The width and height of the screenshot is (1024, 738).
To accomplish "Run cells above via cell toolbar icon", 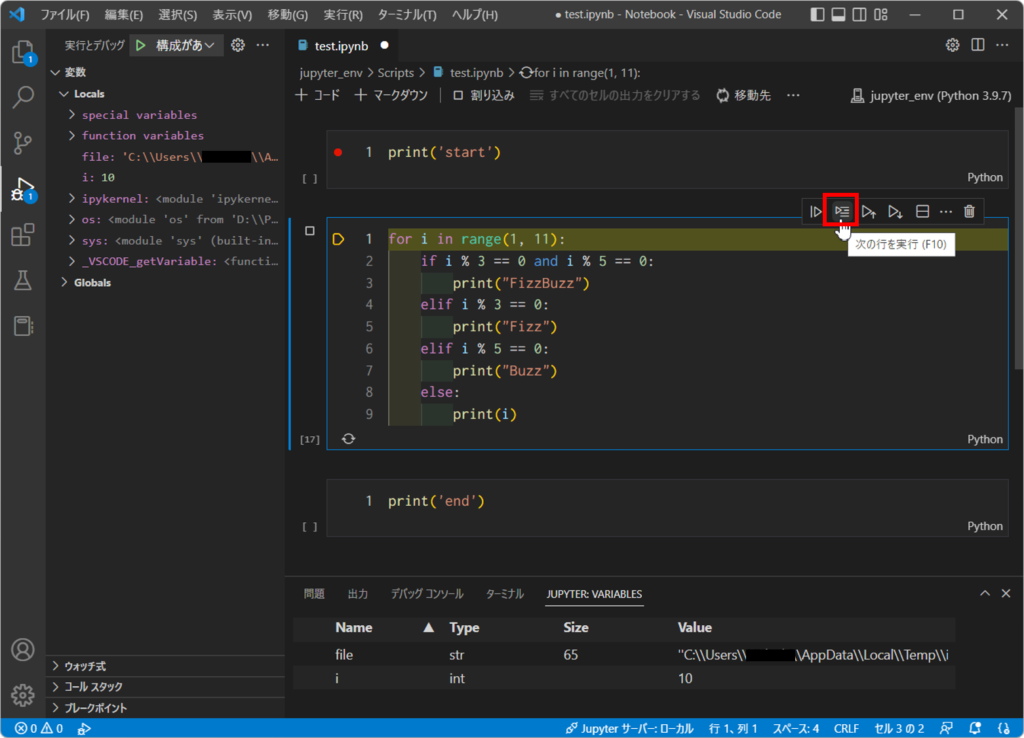I will [869, 212].
